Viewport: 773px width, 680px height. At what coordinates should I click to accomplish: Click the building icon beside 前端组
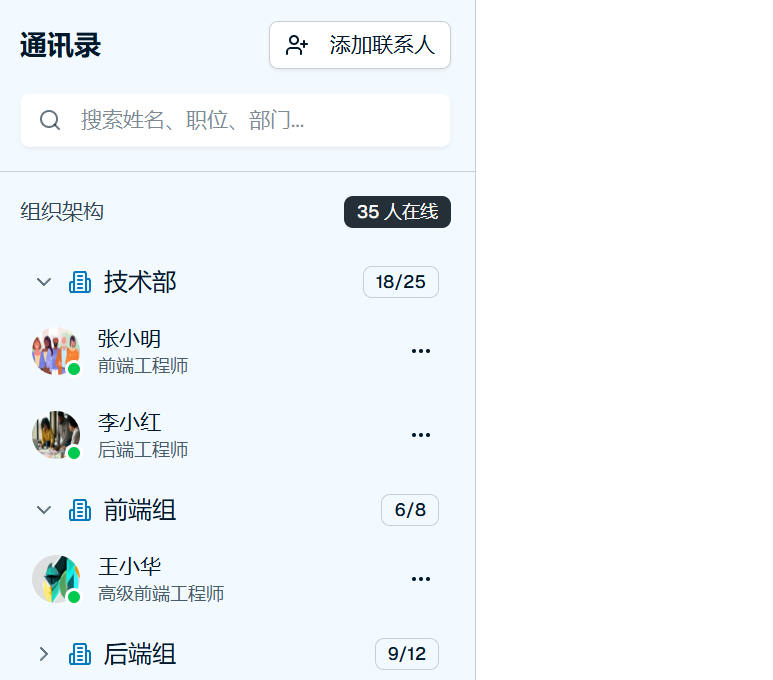click(80, 511)
